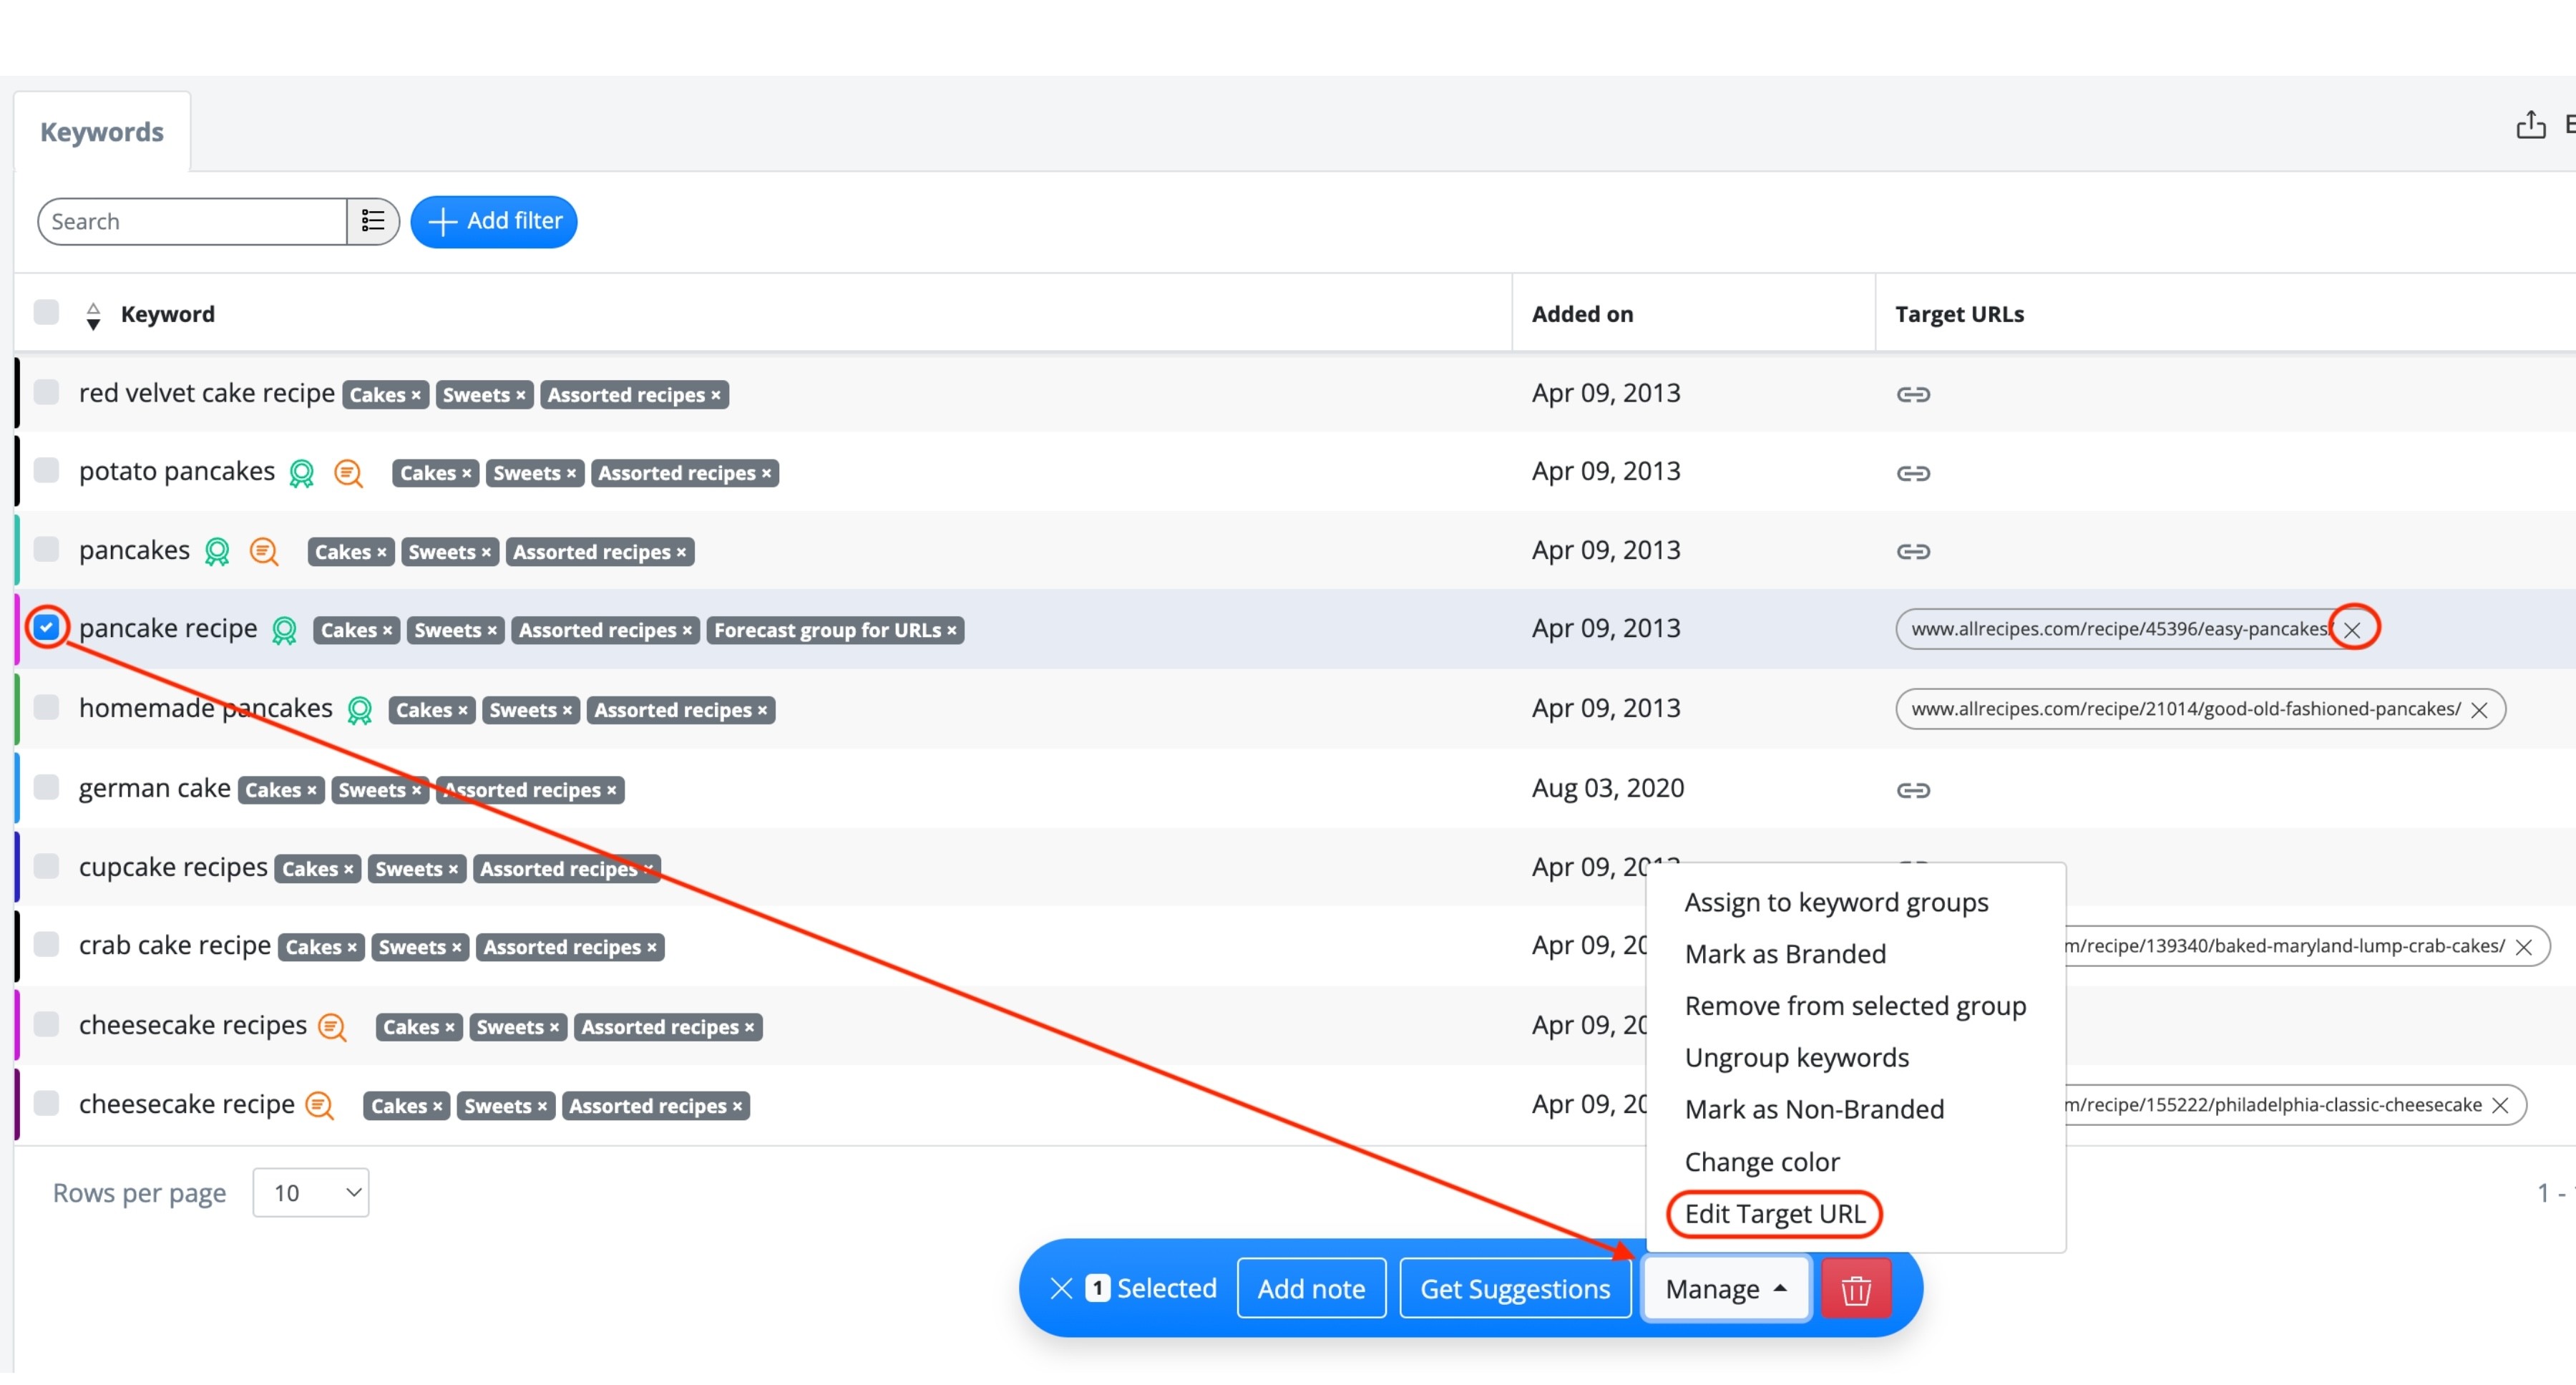The height and width of the screenshot is (1385, 2576).
Task: Click the export icon at top right
Action: tap(2531, 125)
